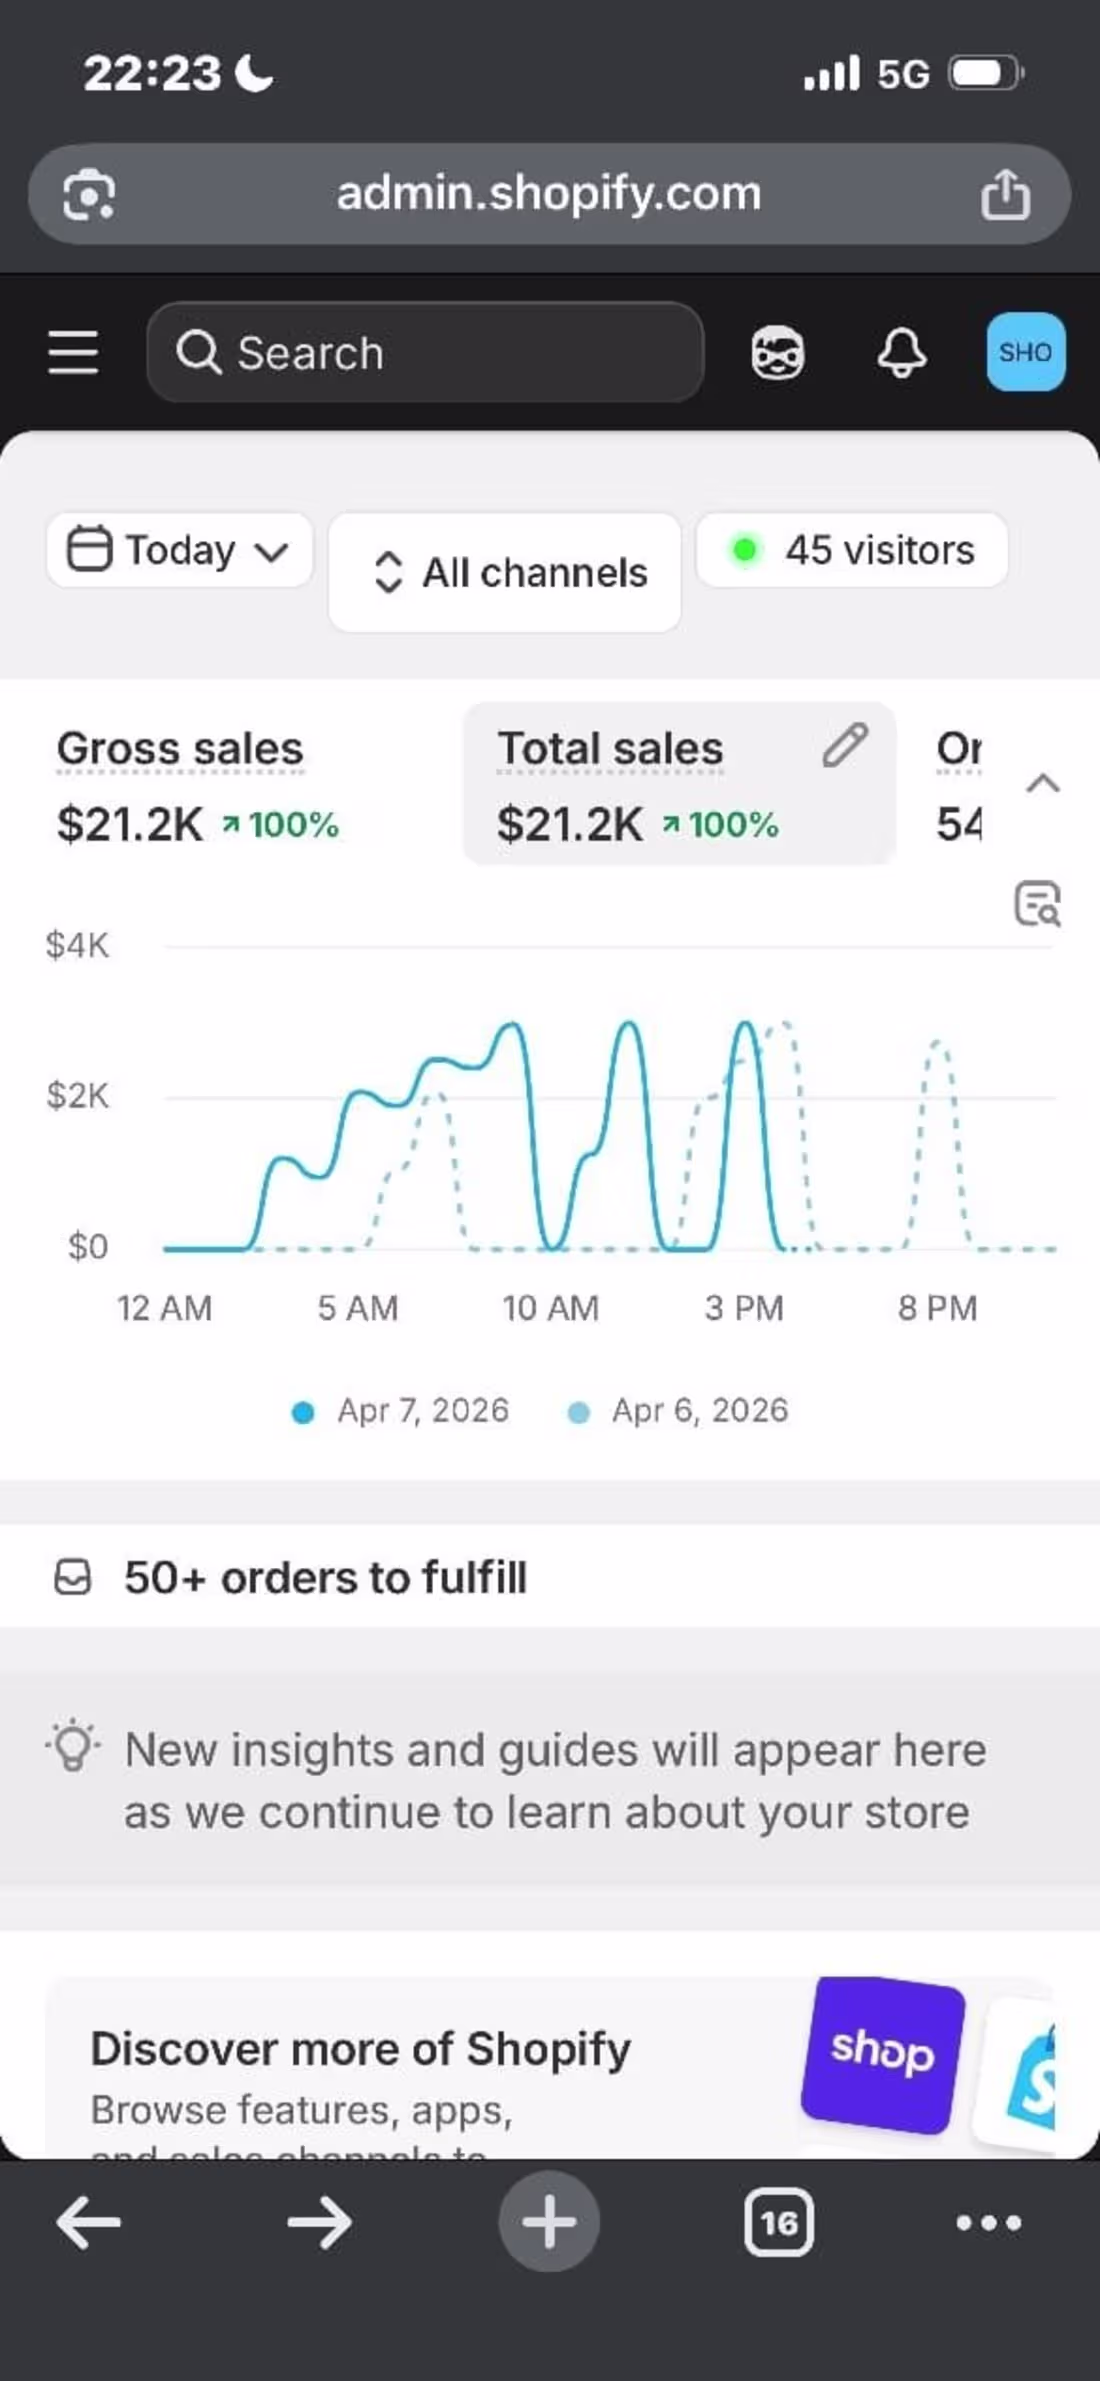Open the Today date range dropdown
Screen dimensions: 1100x2381
[179, 550]
